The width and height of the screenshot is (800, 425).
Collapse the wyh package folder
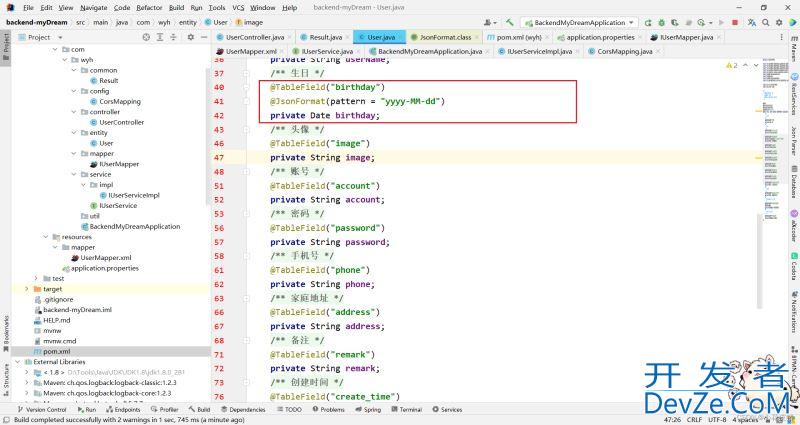coord(65,60)
